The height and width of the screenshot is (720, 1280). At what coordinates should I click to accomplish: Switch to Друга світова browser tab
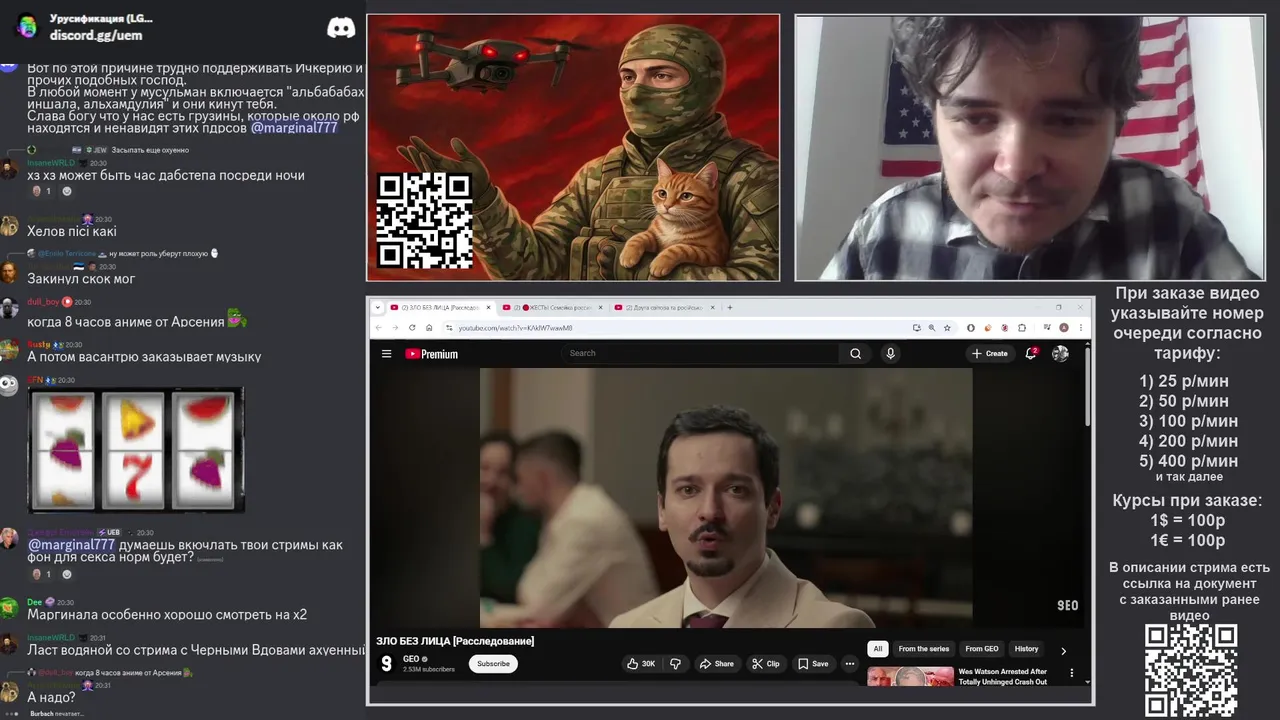[x=664, y=307]
